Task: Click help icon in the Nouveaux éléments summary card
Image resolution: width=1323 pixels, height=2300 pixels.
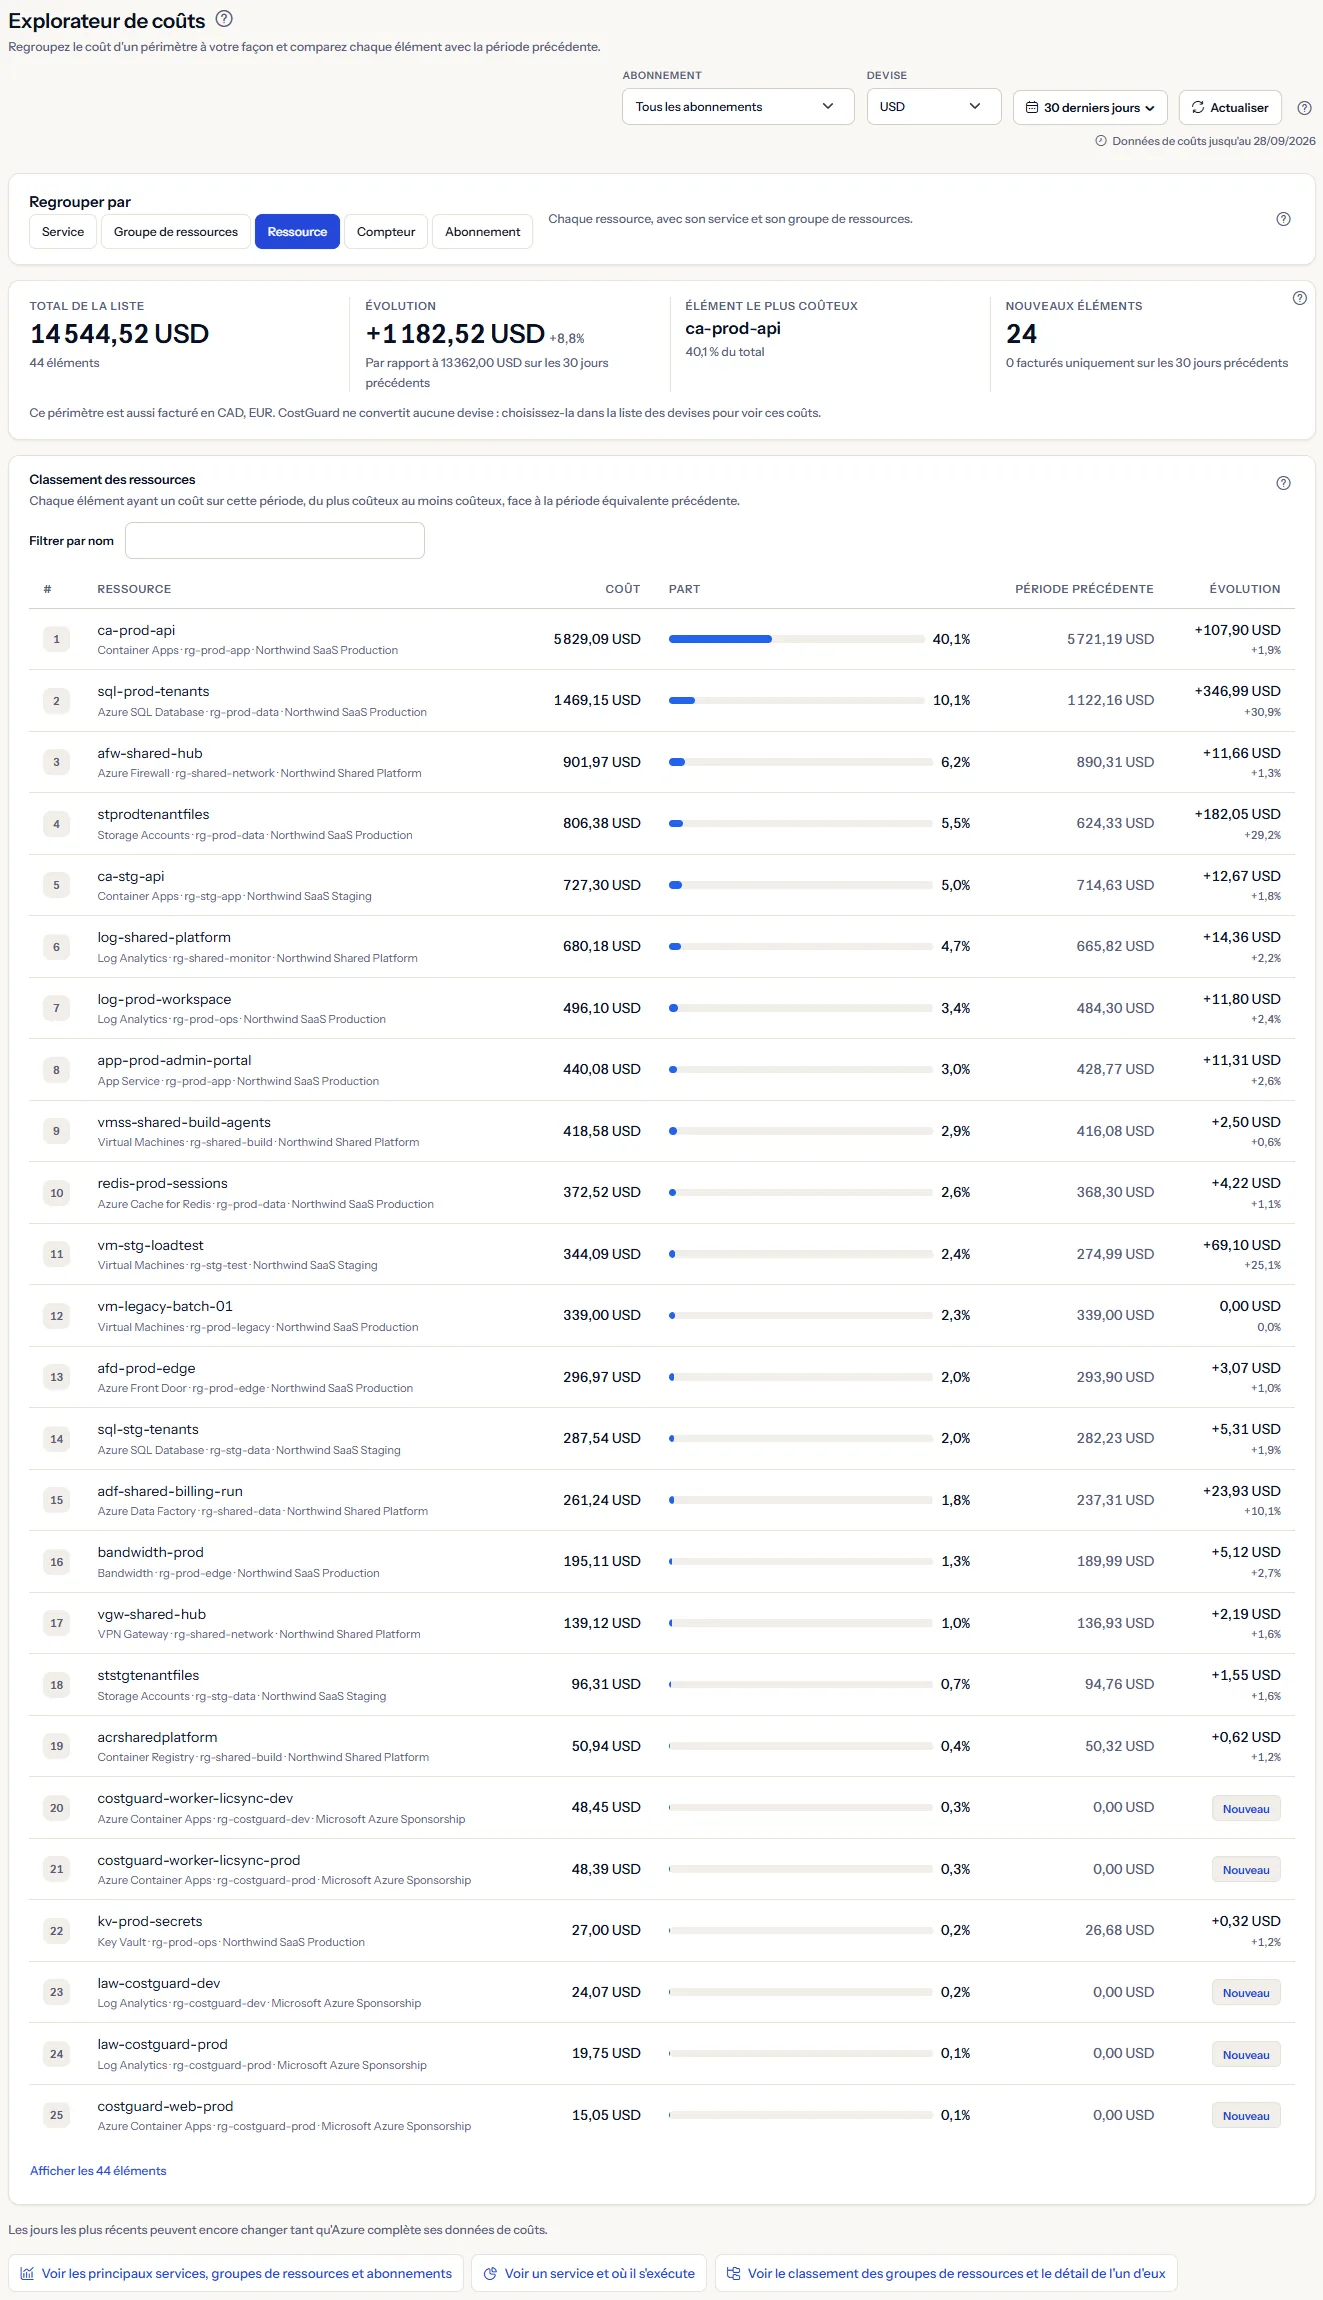Action: [1300, 298]
